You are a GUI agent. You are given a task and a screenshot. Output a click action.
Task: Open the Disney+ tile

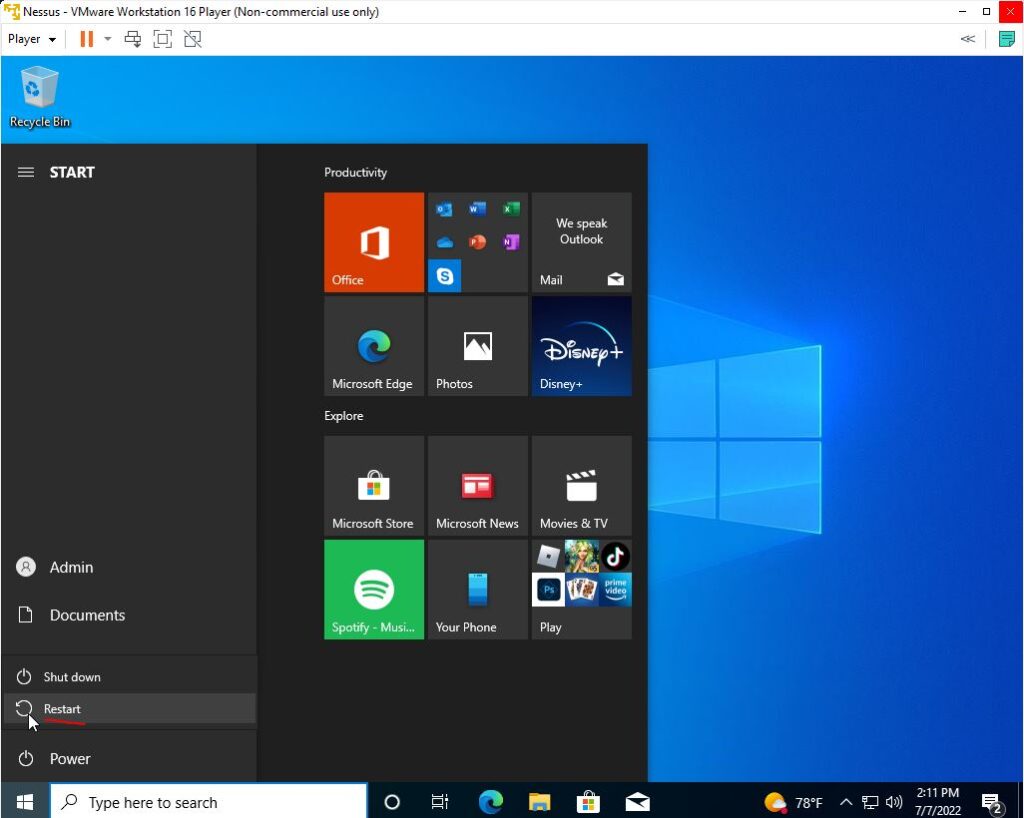[x=582, y=346]
